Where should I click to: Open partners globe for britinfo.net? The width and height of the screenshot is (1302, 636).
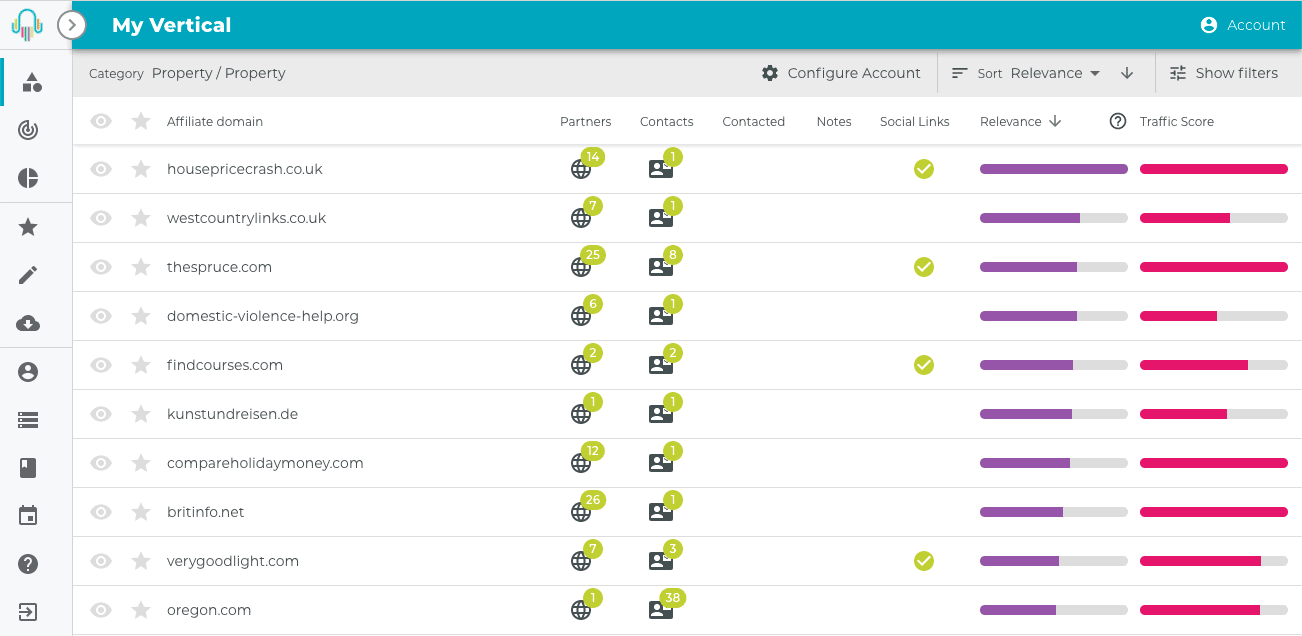click(581, 512)
